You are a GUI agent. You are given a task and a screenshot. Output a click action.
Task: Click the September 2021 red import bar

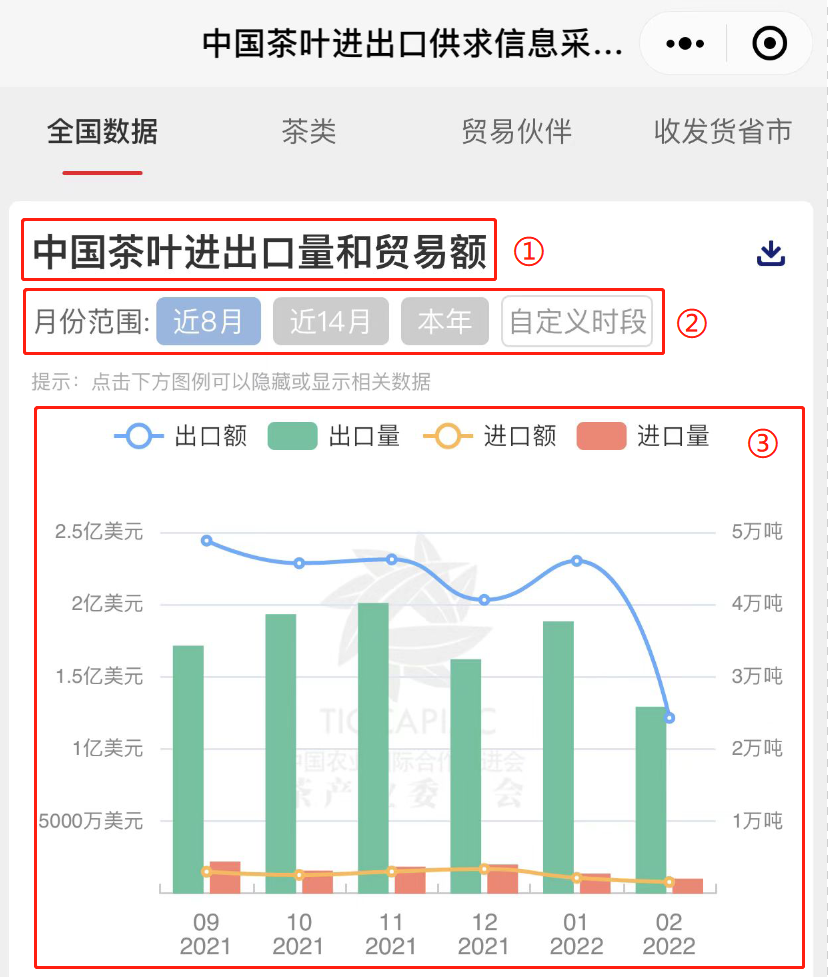pyautogui.click(x=225, y=878)
